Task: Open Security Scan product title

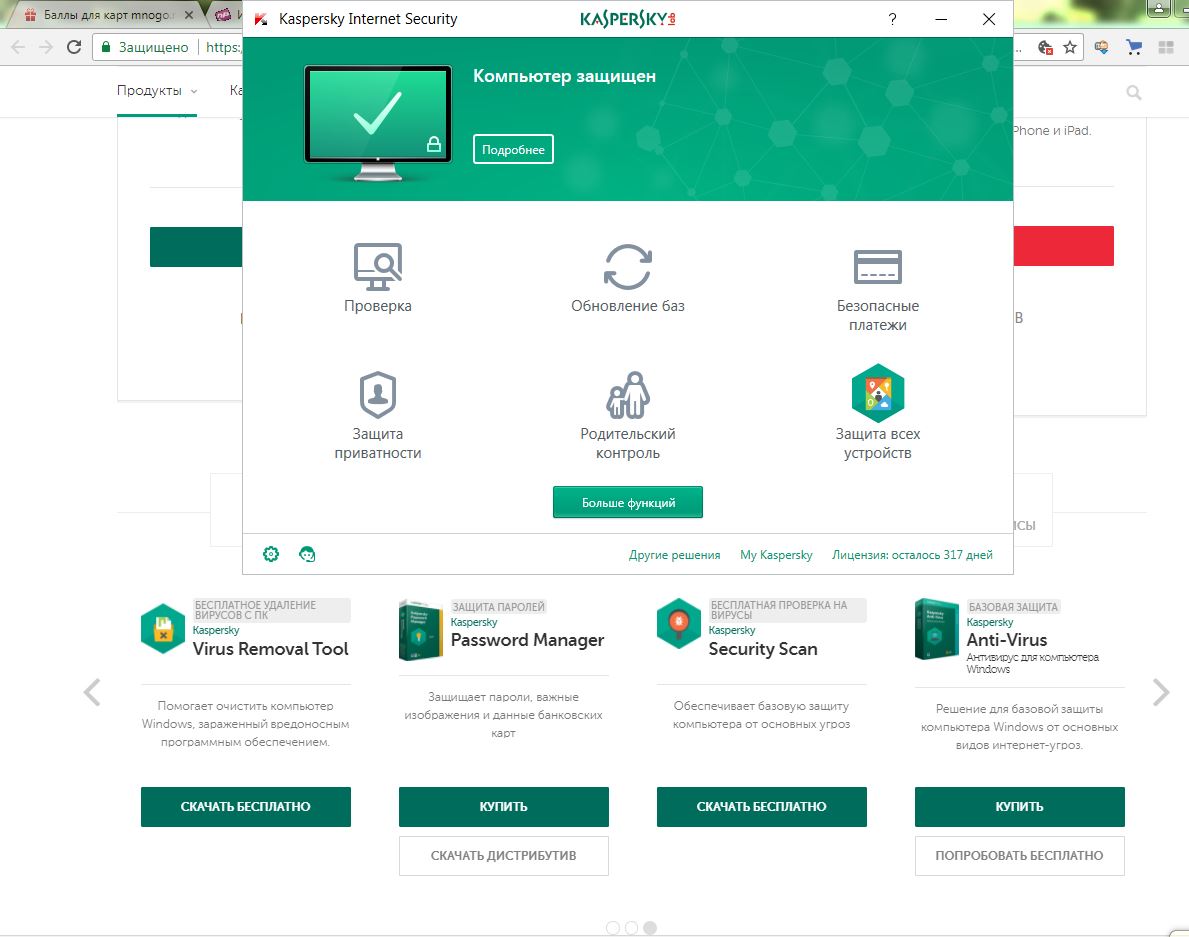Action: pyautogui.click(x=763, y=649)
